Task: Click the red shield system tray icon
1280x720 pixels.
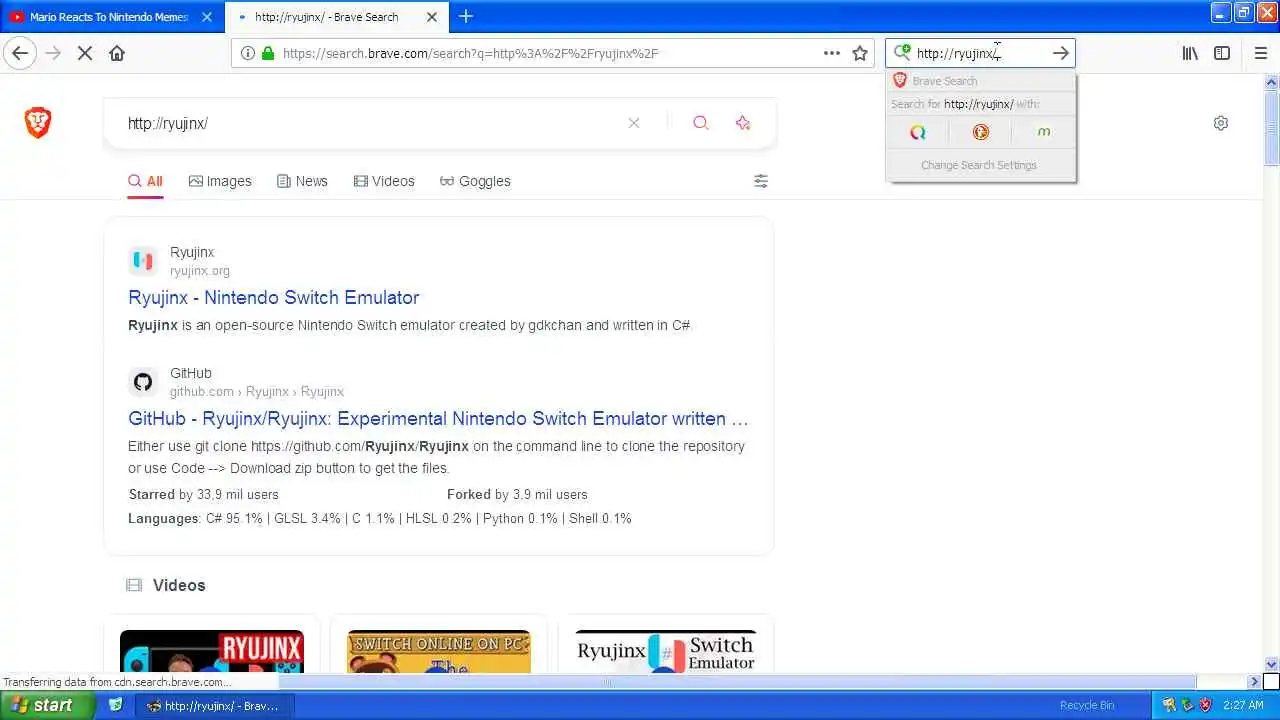Action: 1206,705
